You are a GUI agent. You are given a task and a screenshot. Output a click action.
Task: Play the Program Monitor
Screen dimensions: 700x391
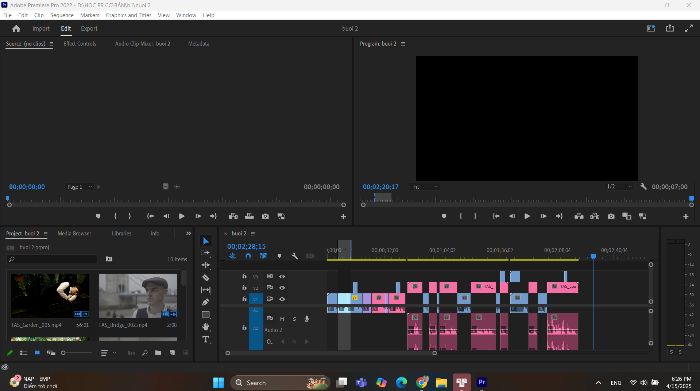pos(527,216)
